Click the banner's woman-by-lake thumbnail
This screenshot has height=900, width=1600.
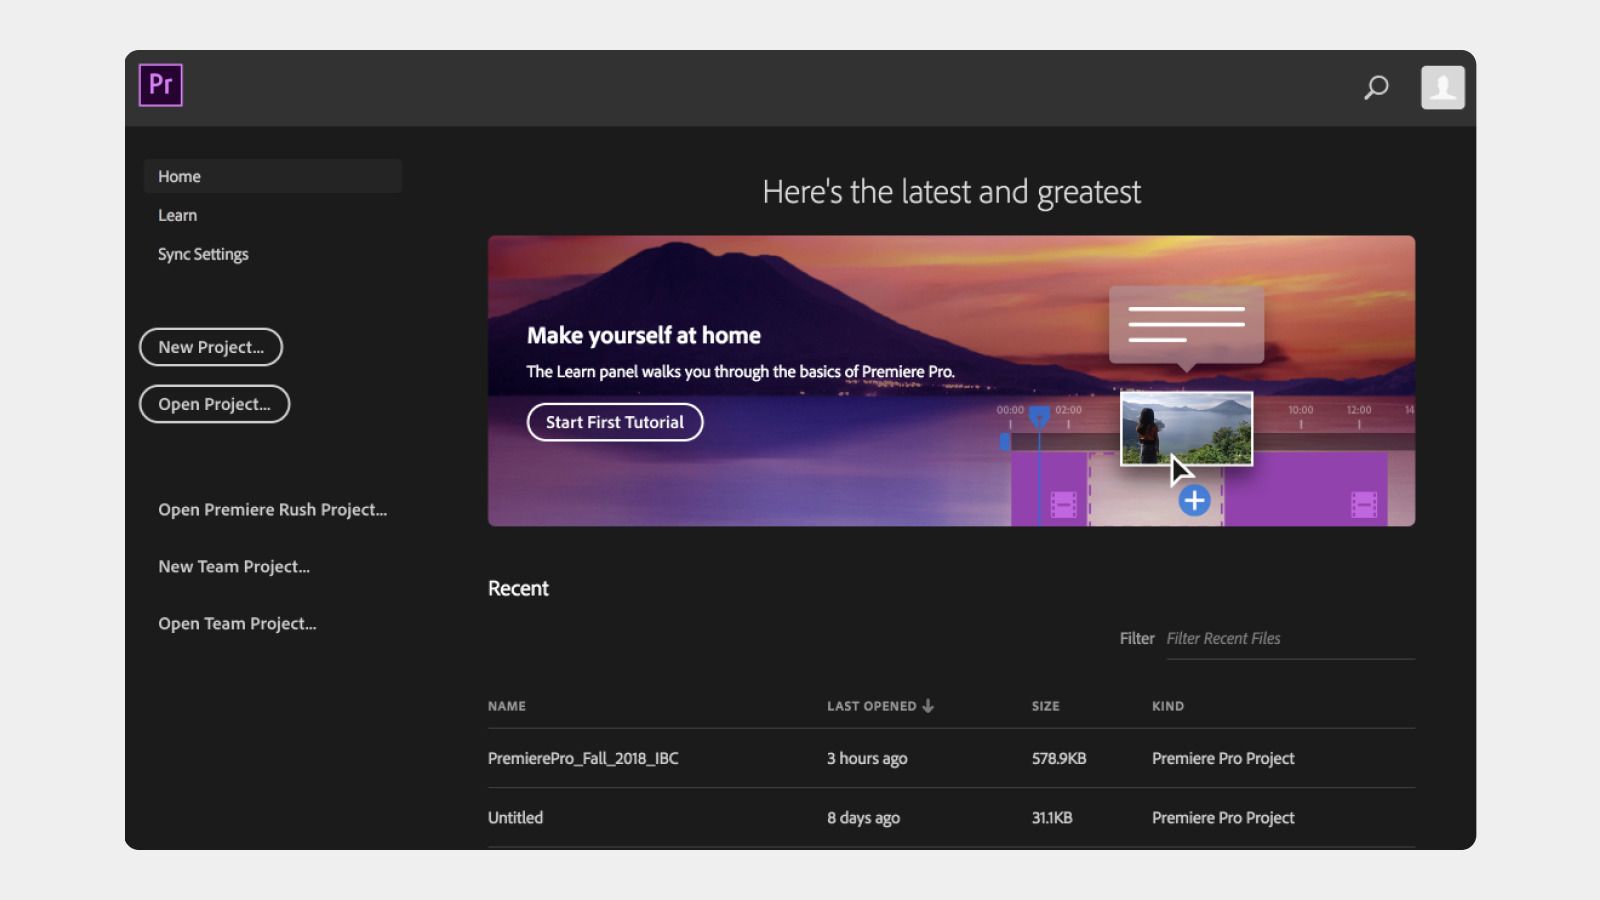coord(1186,428)
